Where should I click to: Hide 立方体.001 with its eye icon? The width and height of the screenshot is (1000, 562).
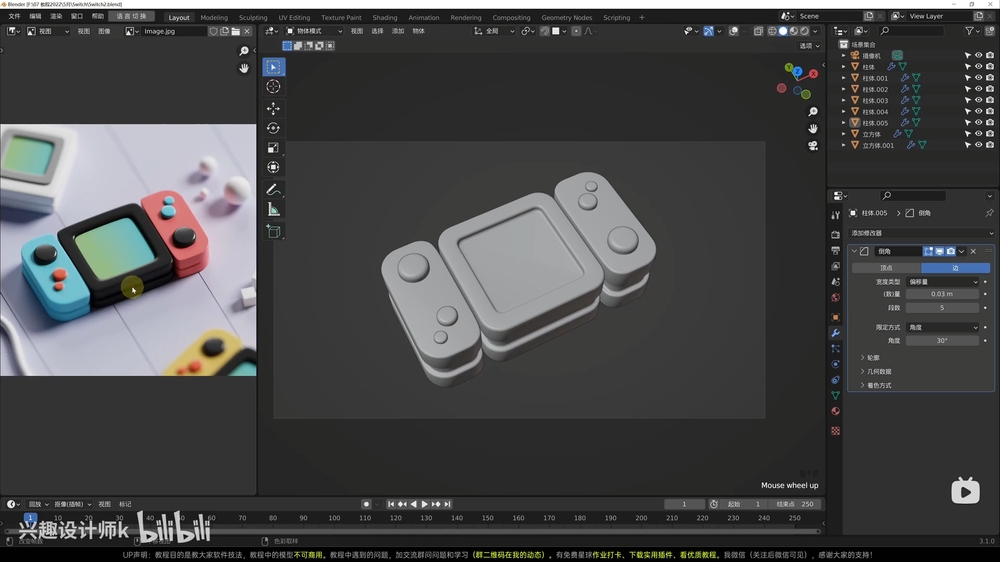(x=979, y=145)
